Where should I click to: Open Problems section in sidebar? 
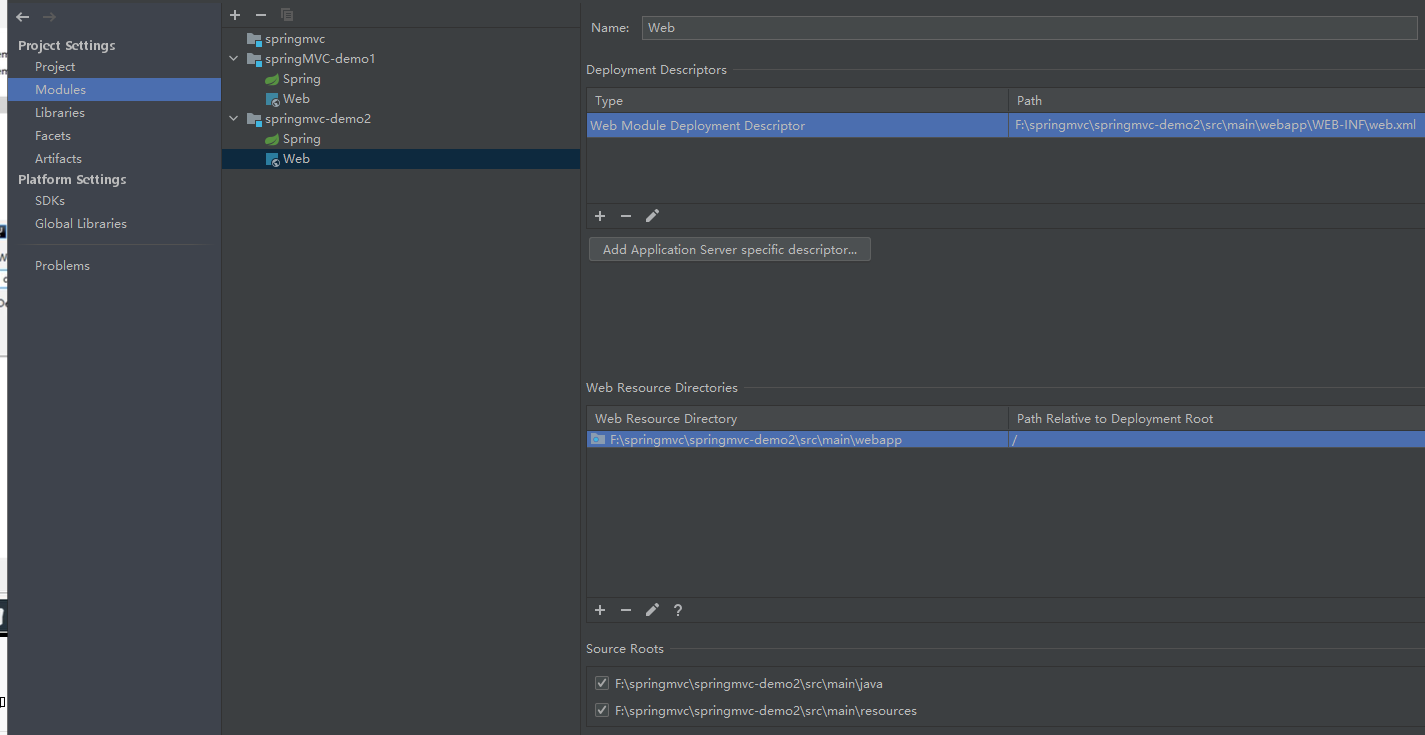pyautogui.click(x=62, y=266)
